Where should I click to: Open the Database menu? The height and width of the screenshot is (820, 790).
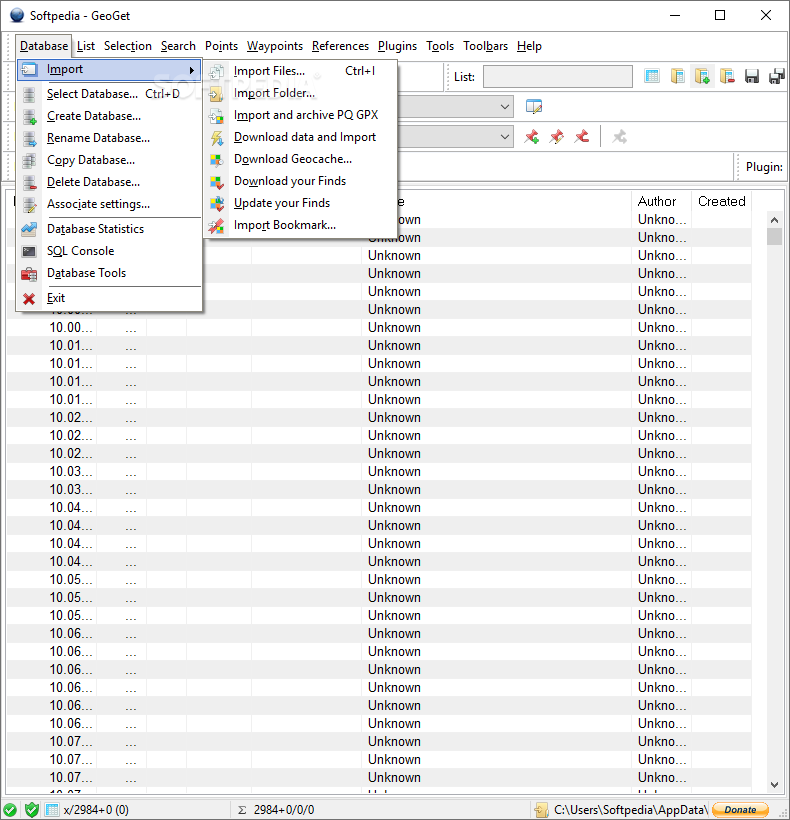[44, 46]
